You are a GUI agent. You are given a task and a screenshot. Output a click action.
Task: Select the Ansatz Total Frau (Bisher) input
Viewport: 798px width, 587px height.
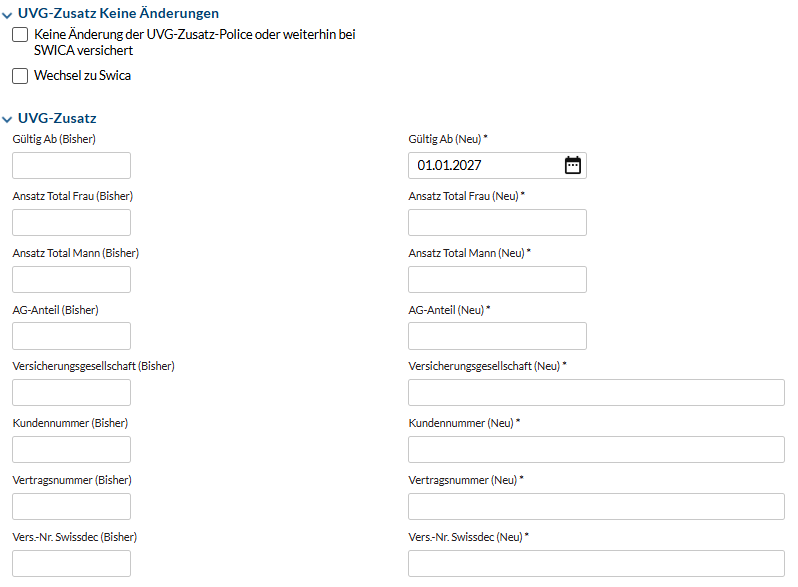(71, 222)
